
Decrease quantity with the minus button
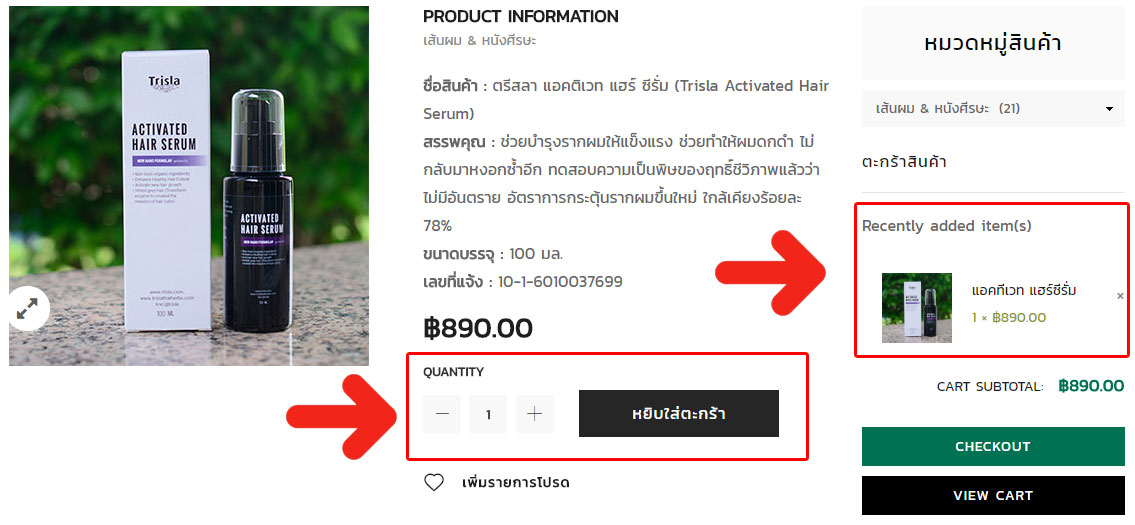pos(442,414)
